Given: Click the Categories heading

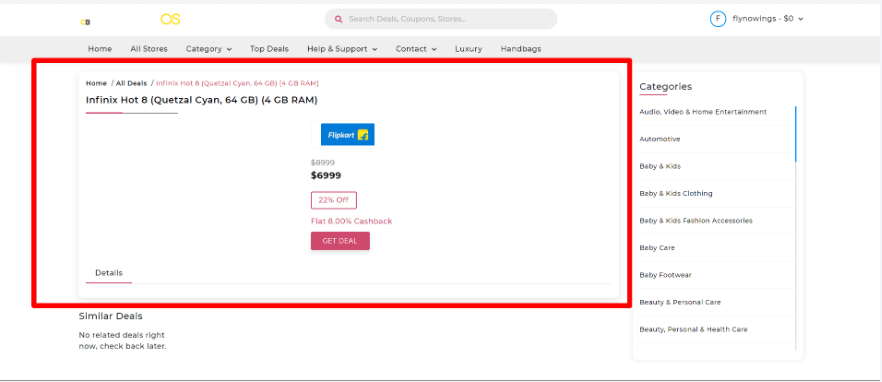Looking at the screenshot, I should [x=665, y=87].
